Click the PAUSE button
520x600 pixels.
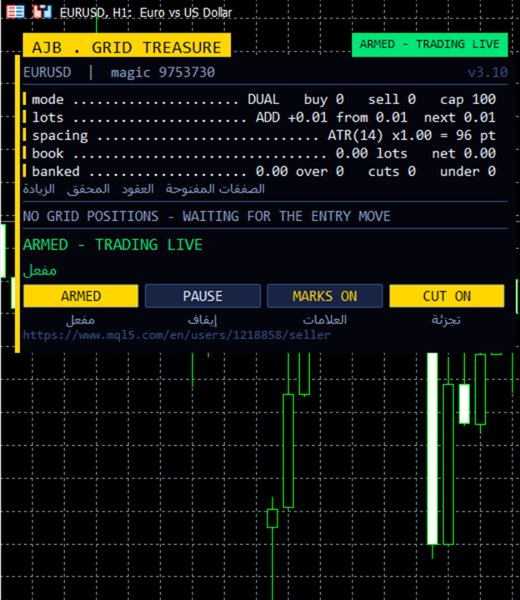click(203, 296)
